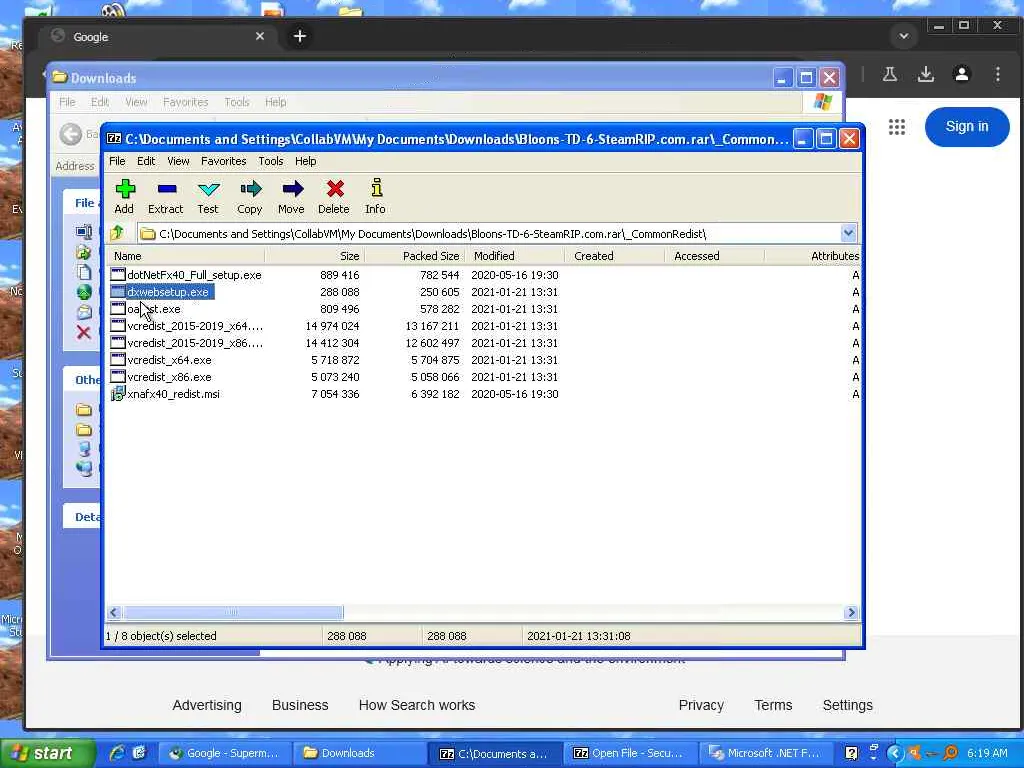This screenshot has height=768, width=1024.
Task: Click the Windows Start button
Action: [x=46, y=753]
